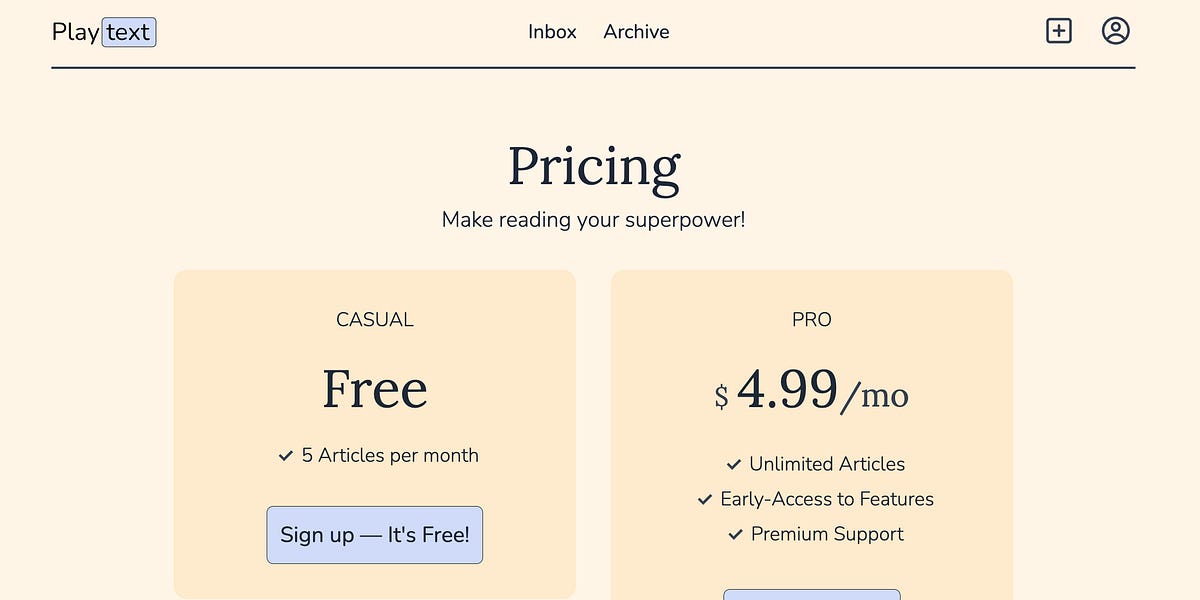Click the checkmark beside '5 Articles per month'

[284, 456]
